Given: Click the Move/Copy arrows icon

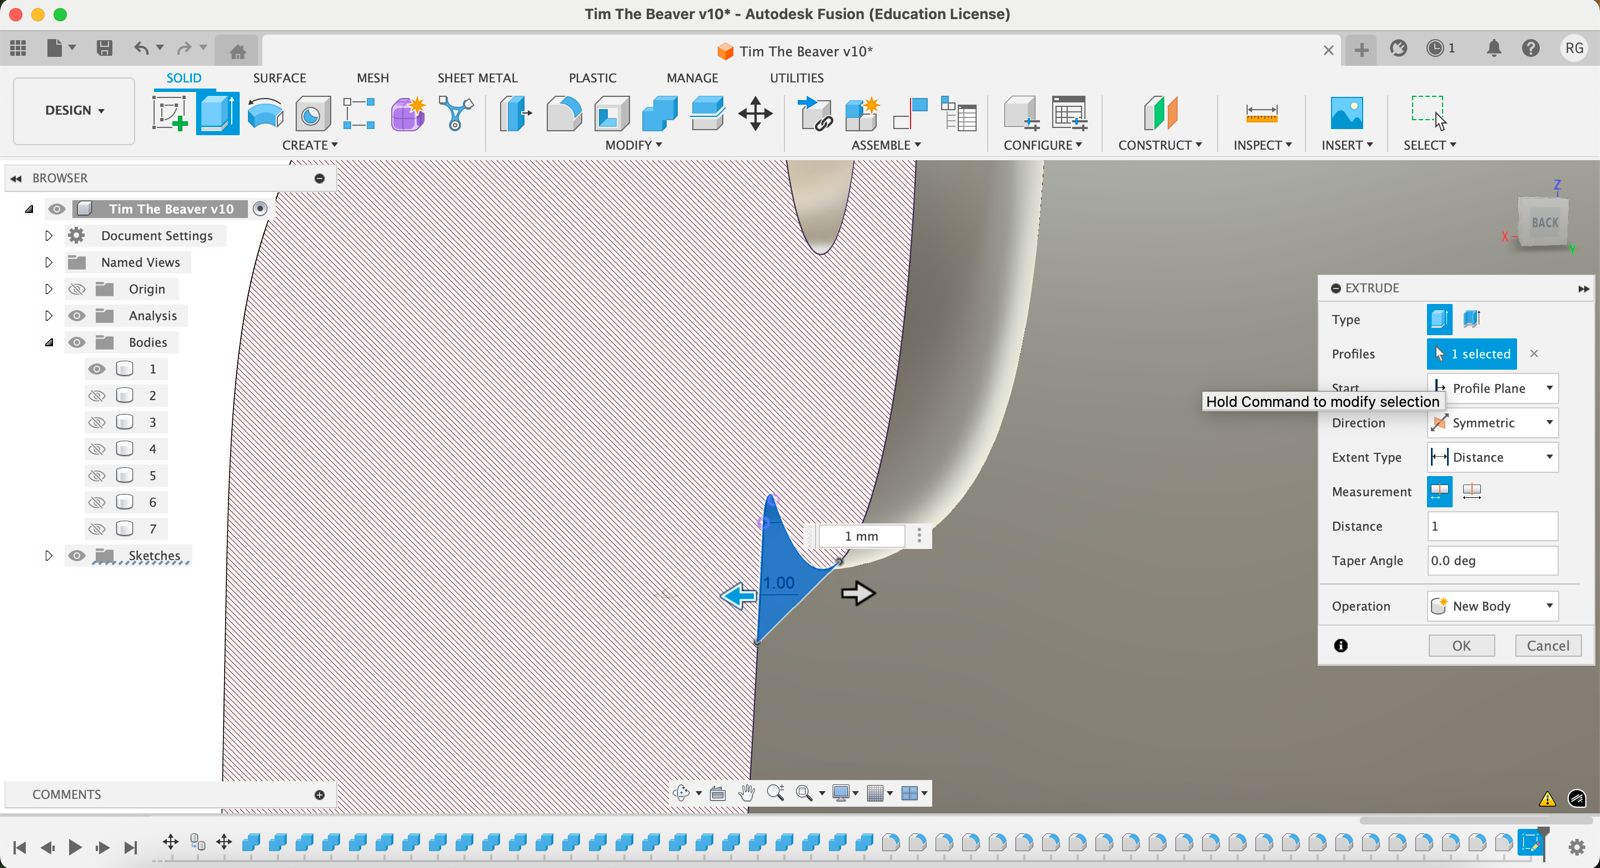Looking at the screenshot, I should coord(755,113).
